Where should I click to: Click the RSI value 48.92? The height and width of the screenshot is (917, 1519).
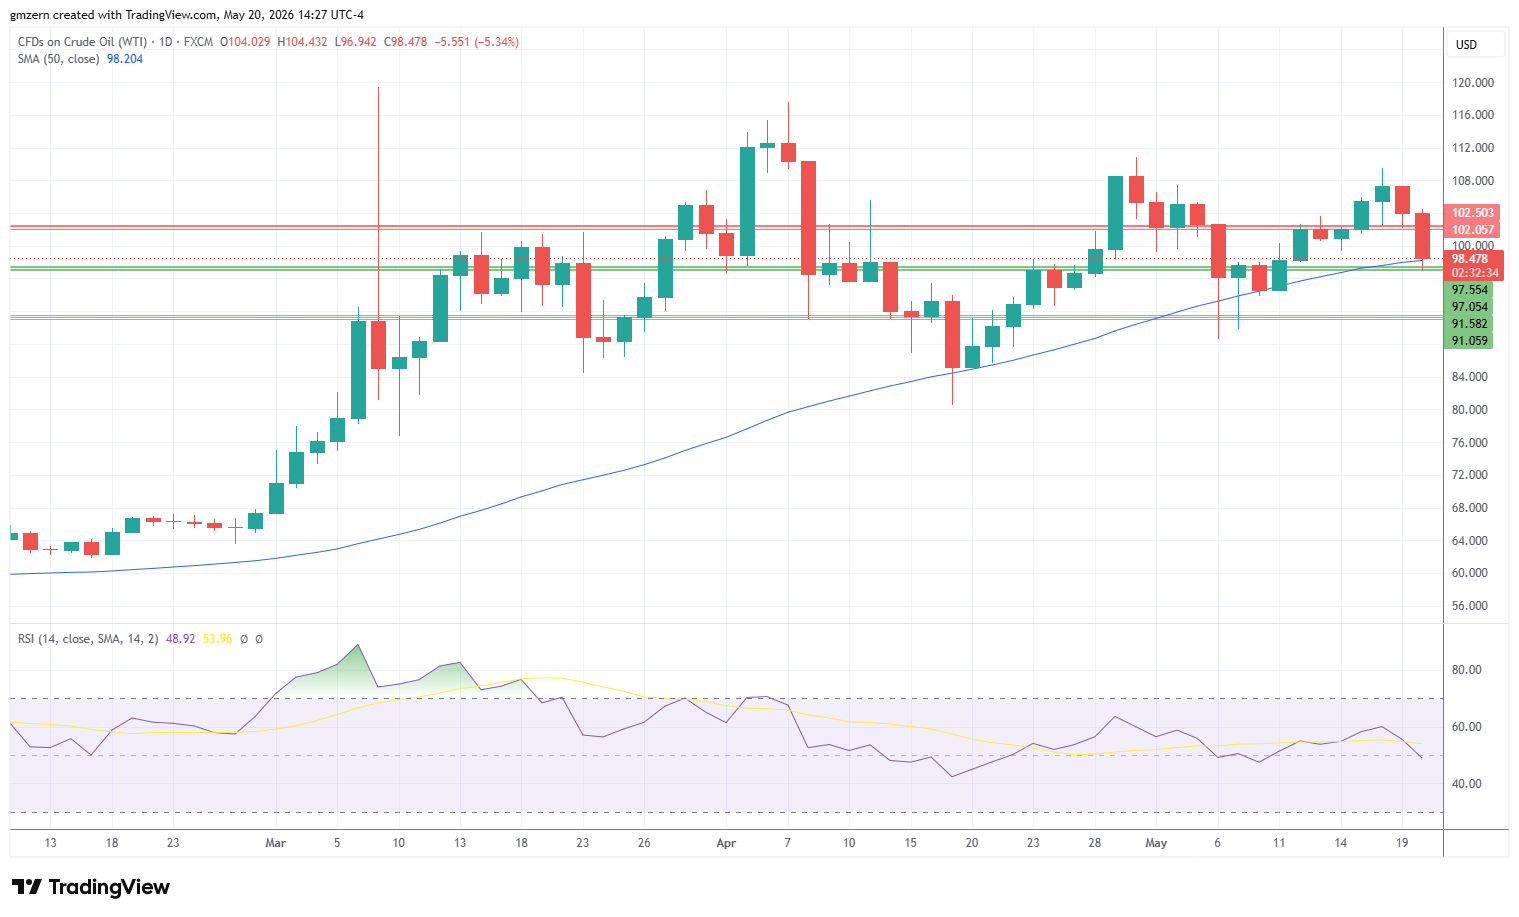click(181, 639)
